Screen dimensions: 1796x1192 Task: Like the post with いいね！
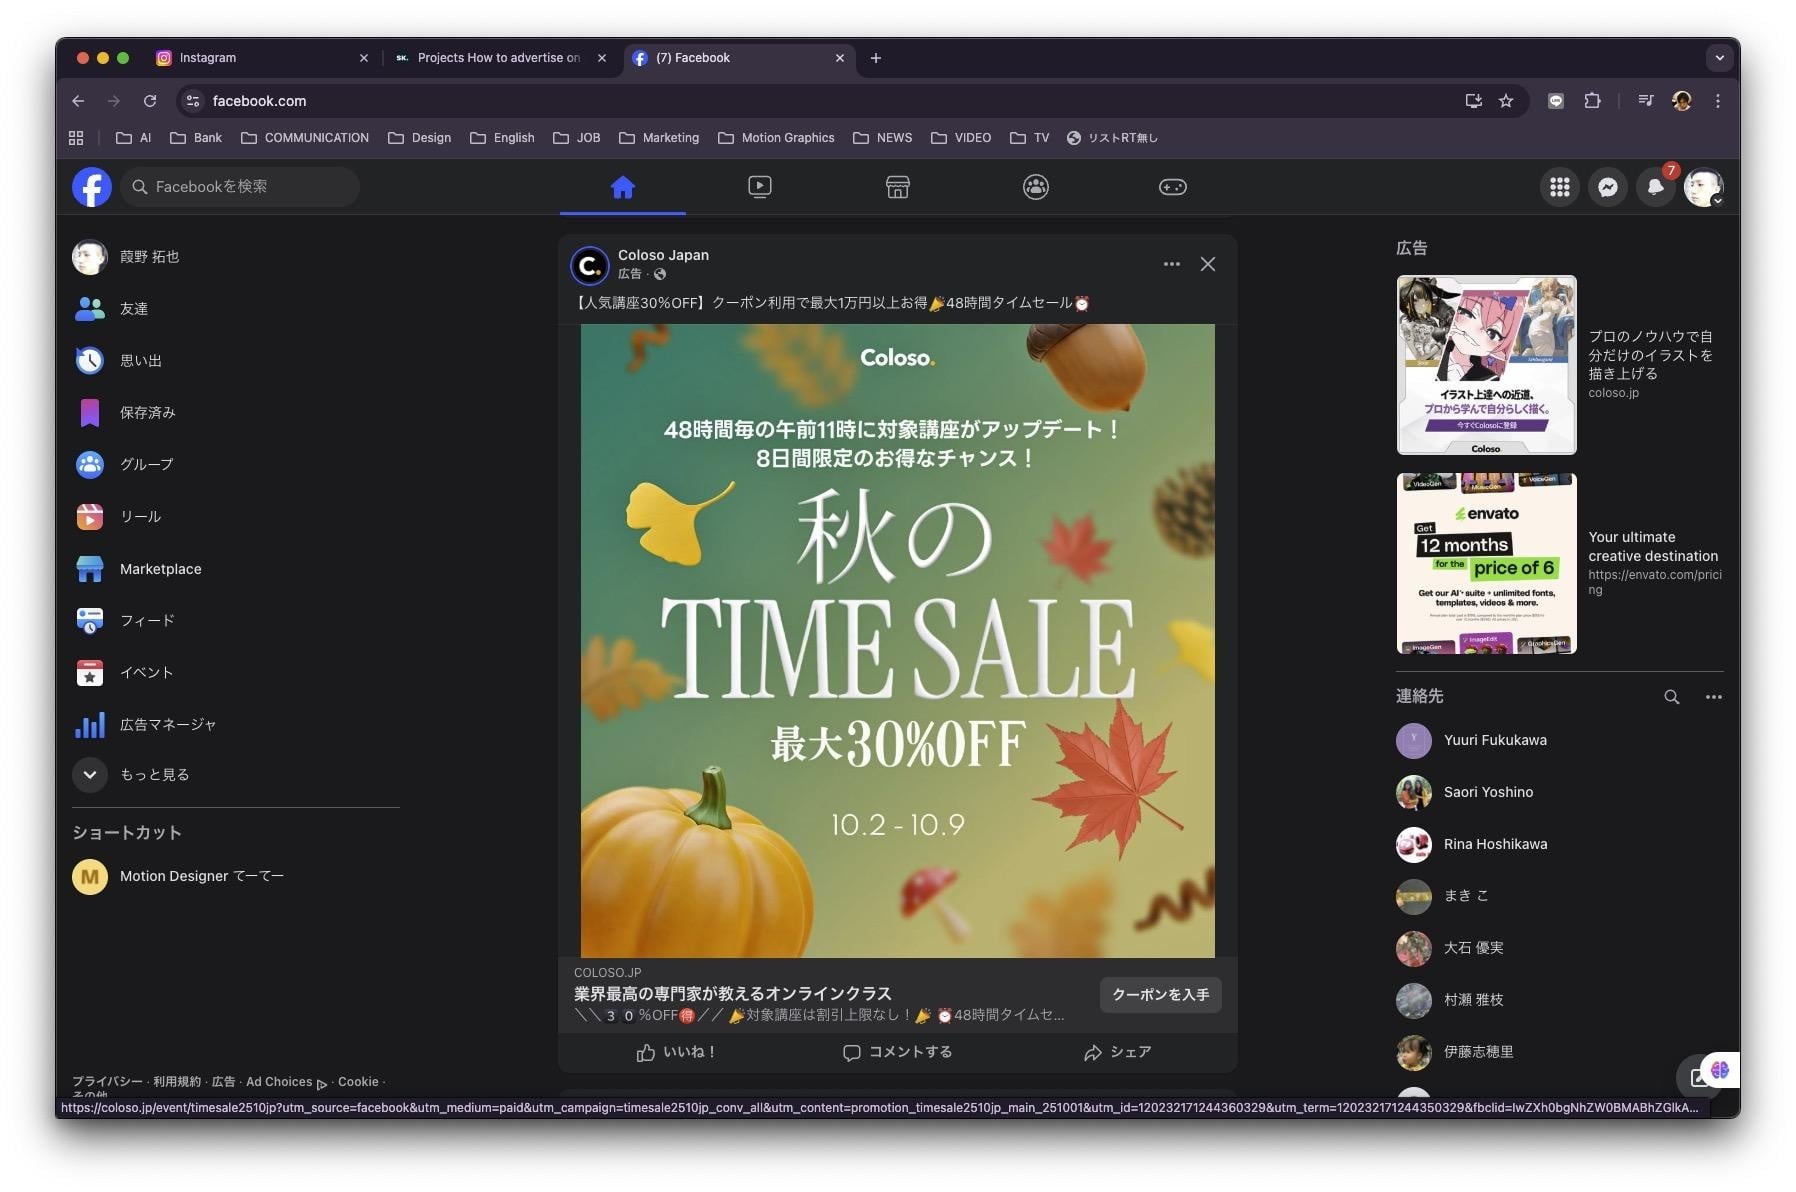(676, 1052)
